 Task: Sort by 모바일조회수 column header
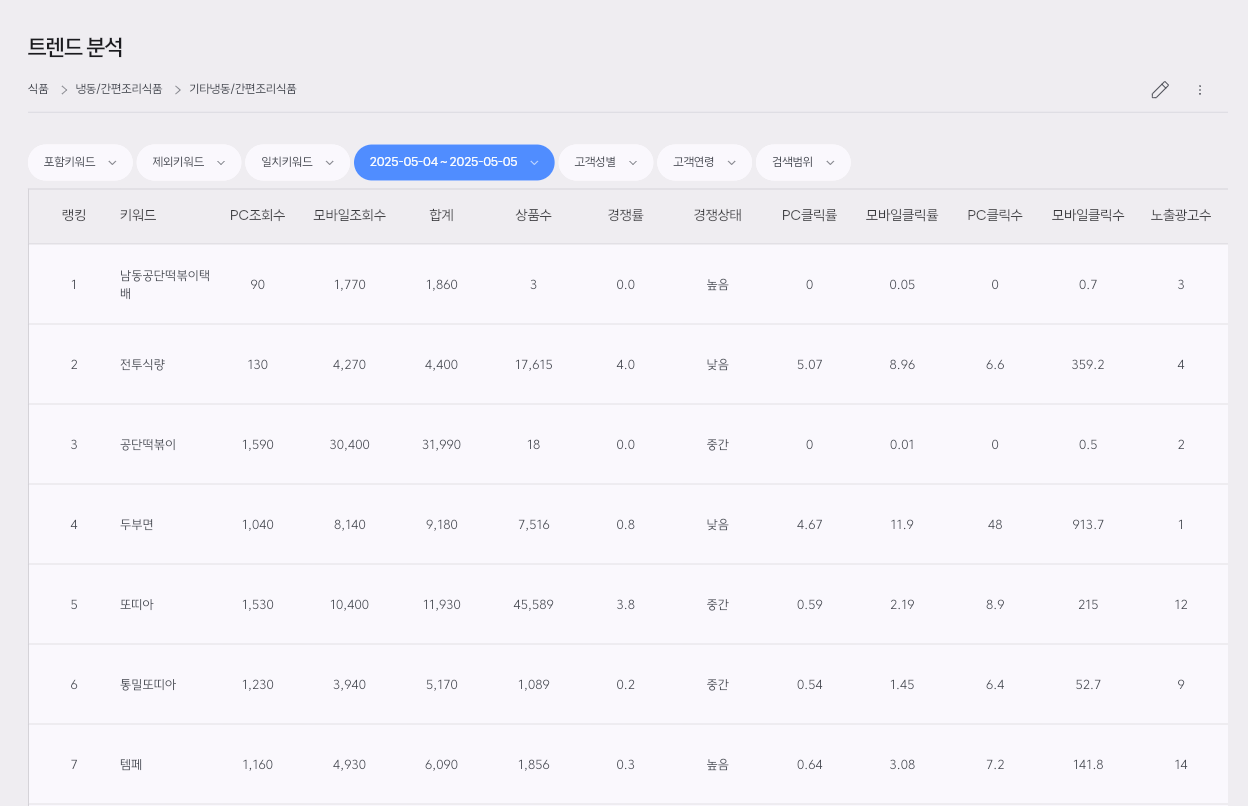[x=350, y=215]
